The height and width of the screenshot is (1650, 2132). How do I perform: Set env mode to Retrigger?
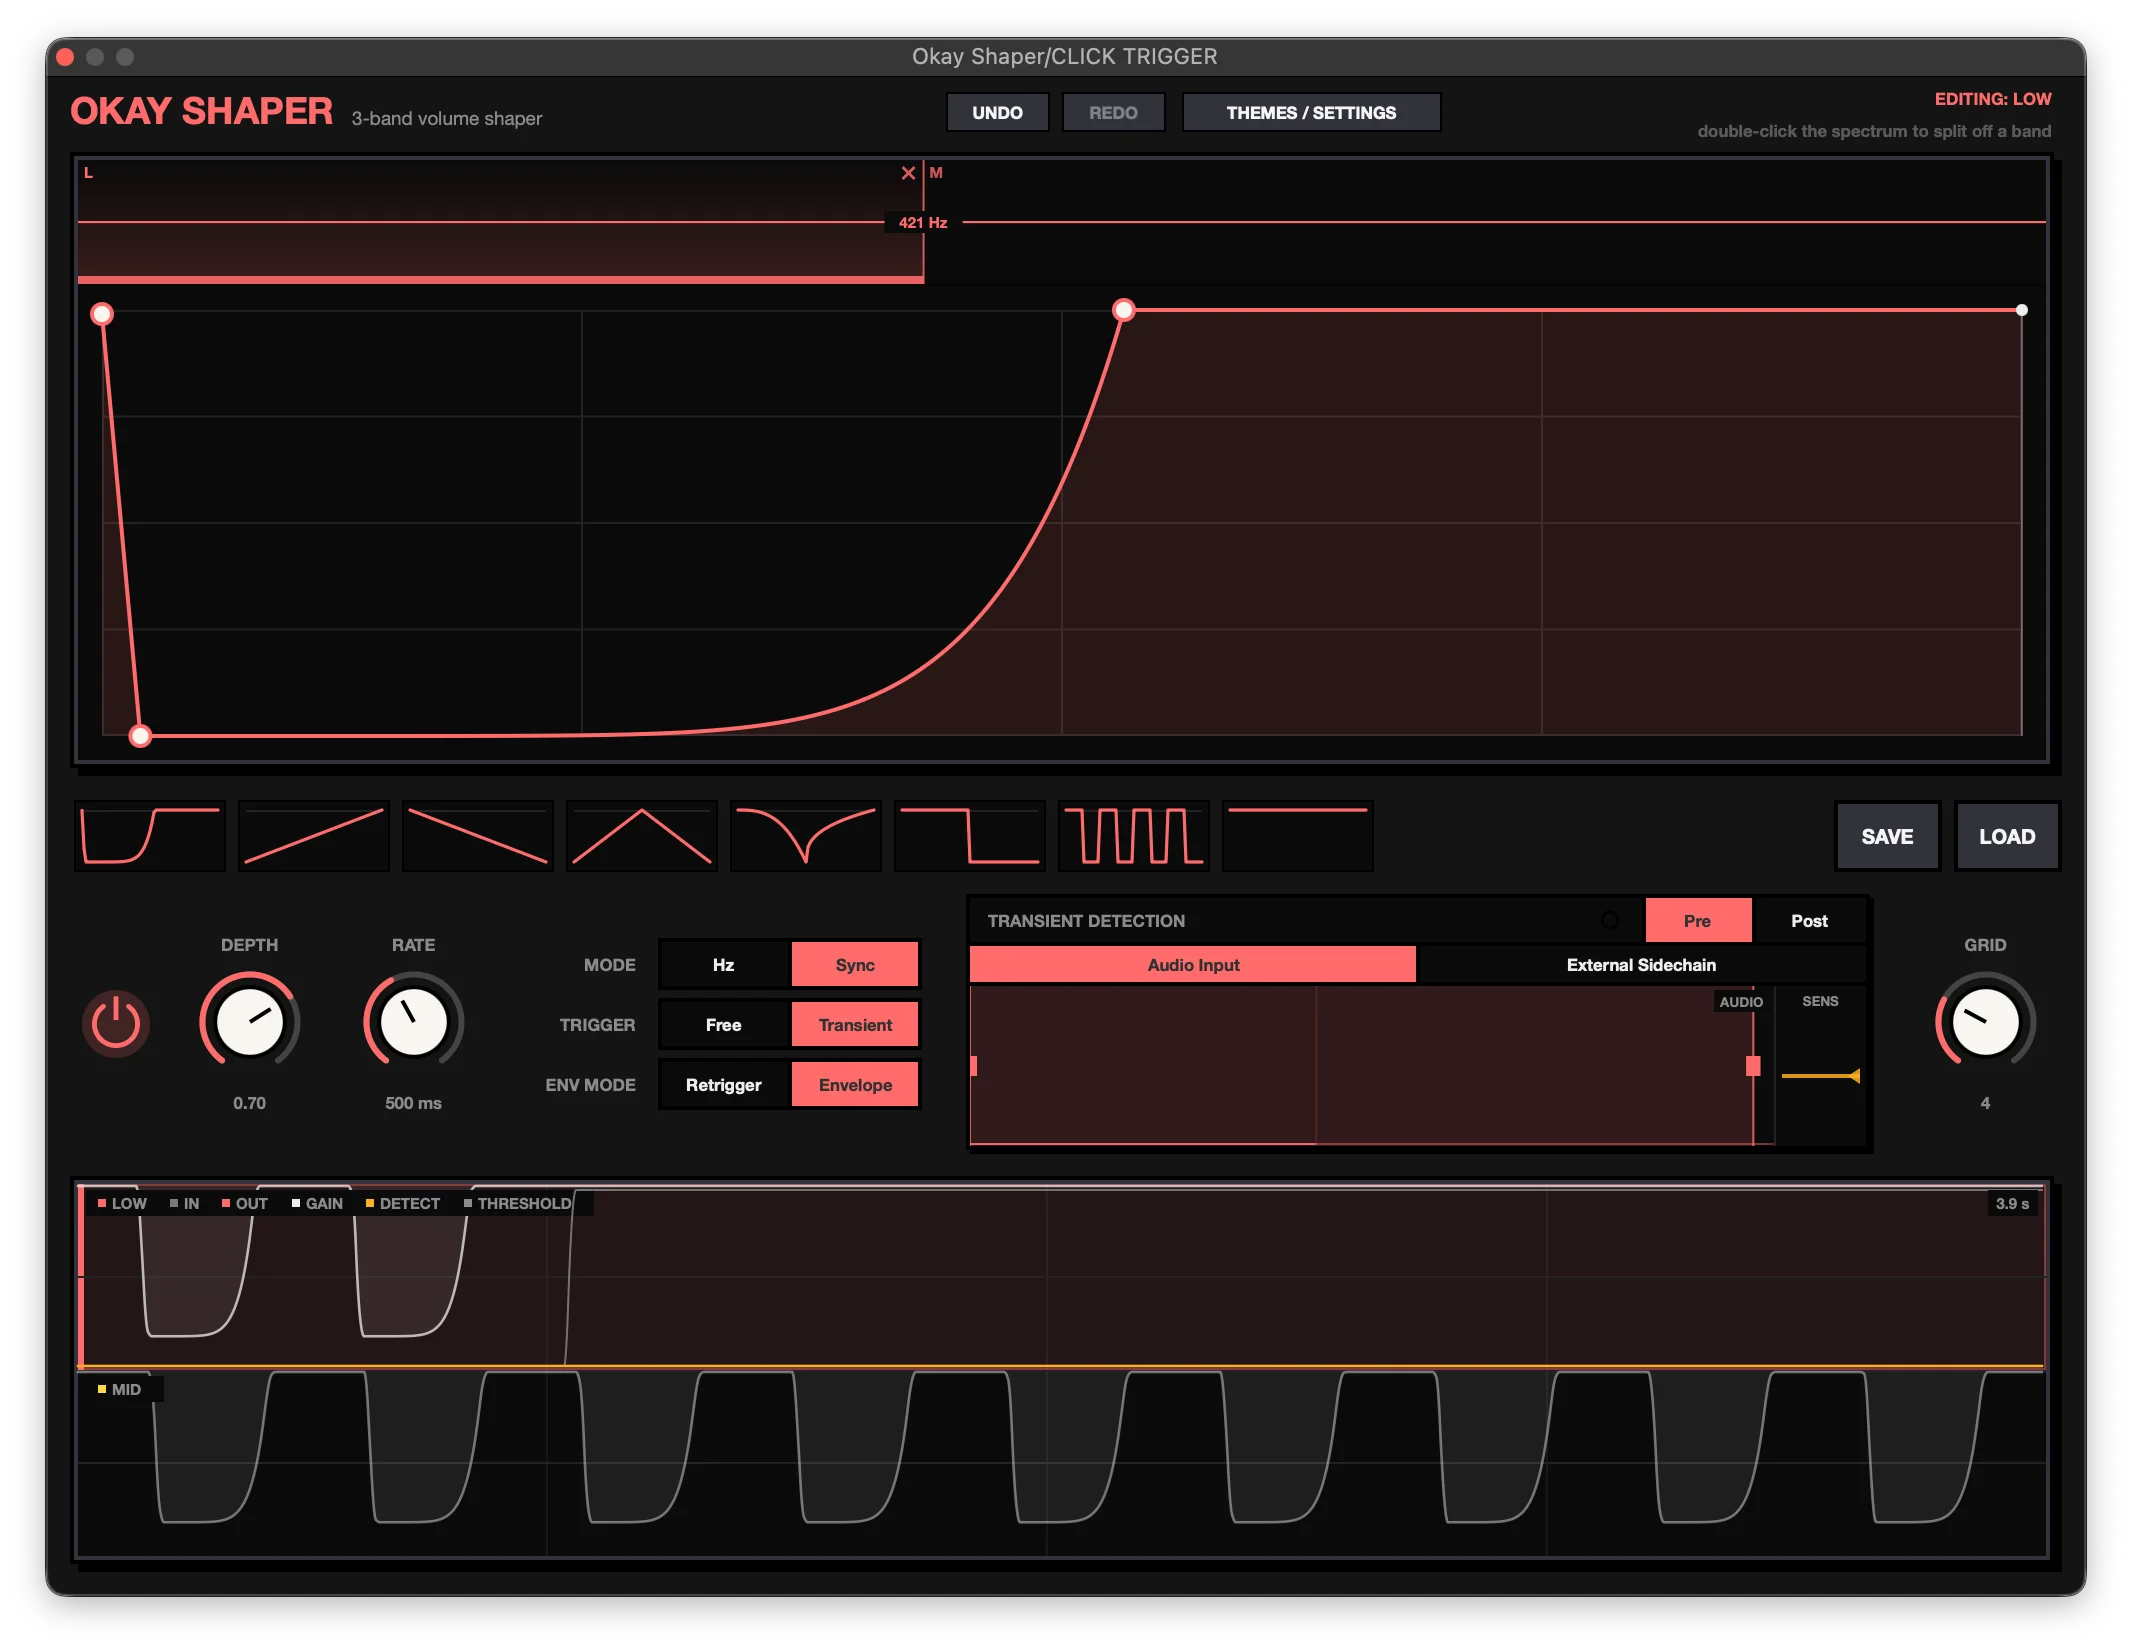[x=724, y=1085]
